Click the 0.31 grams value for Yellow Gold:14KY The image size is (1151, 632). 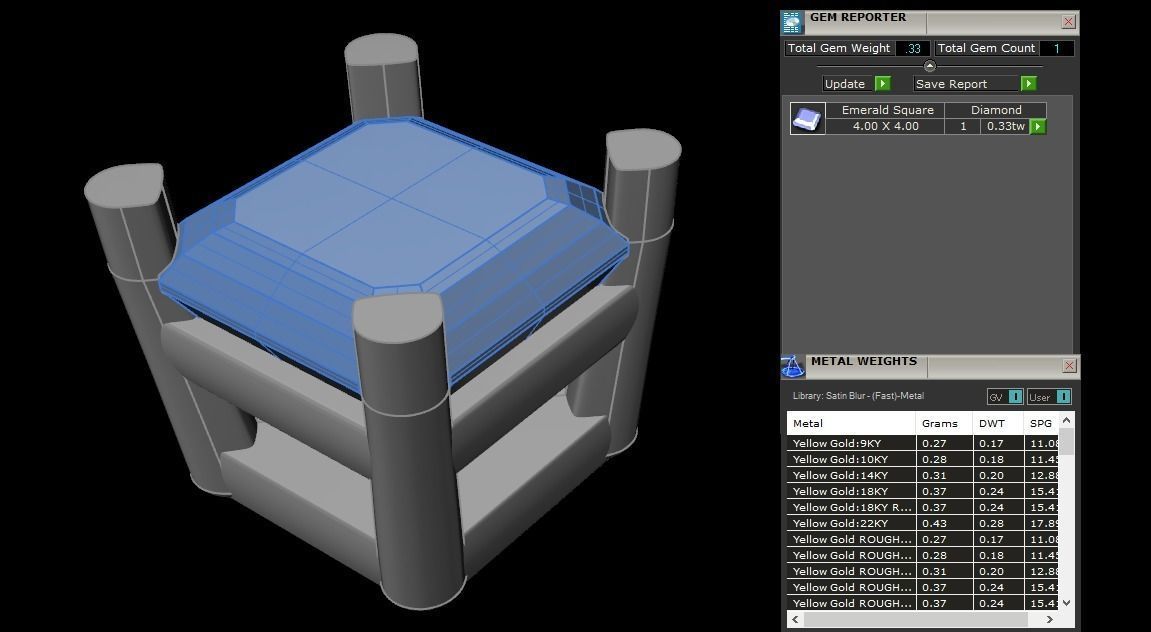click(x=934, y=476)
